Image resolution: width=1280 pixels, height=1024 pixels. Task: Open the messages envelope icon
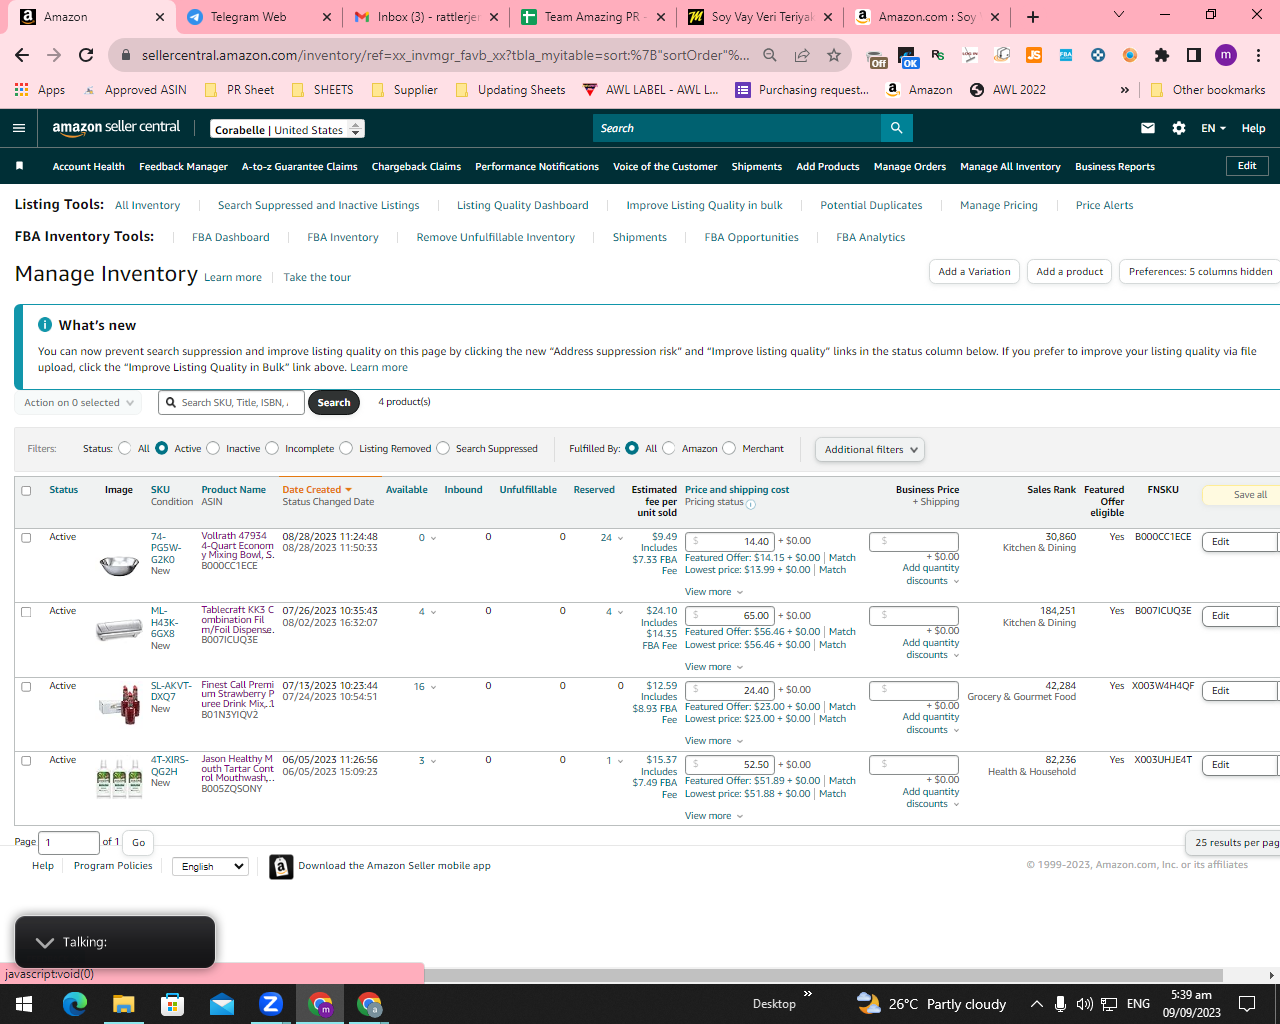point(1148,128)
